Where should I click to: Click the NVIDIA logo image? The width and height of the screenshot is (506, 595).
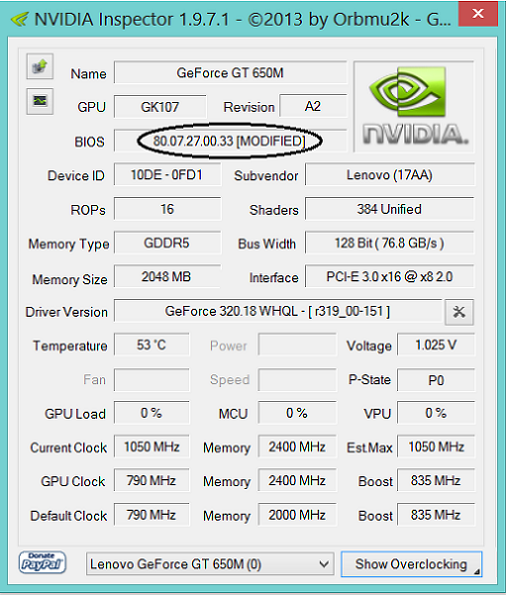pos(414,107)
